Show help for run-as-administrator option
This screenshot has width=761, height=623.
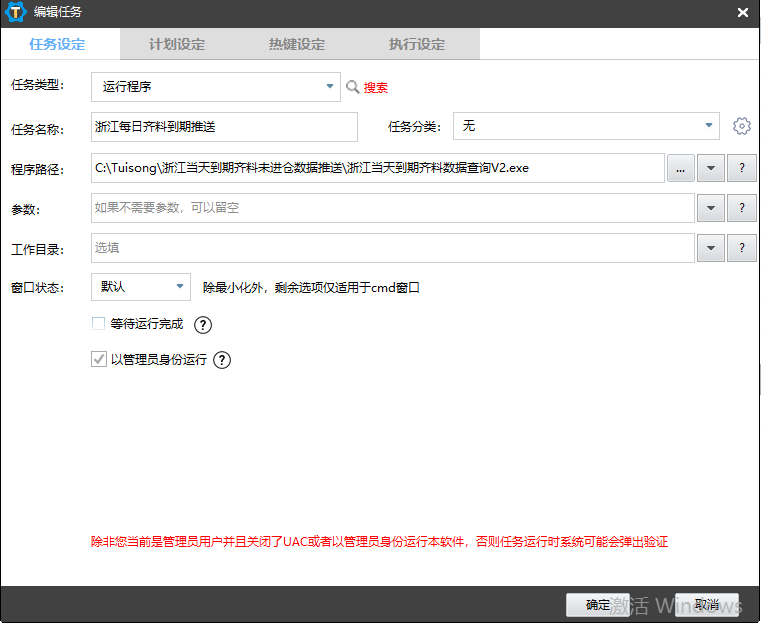click(222, 360)
